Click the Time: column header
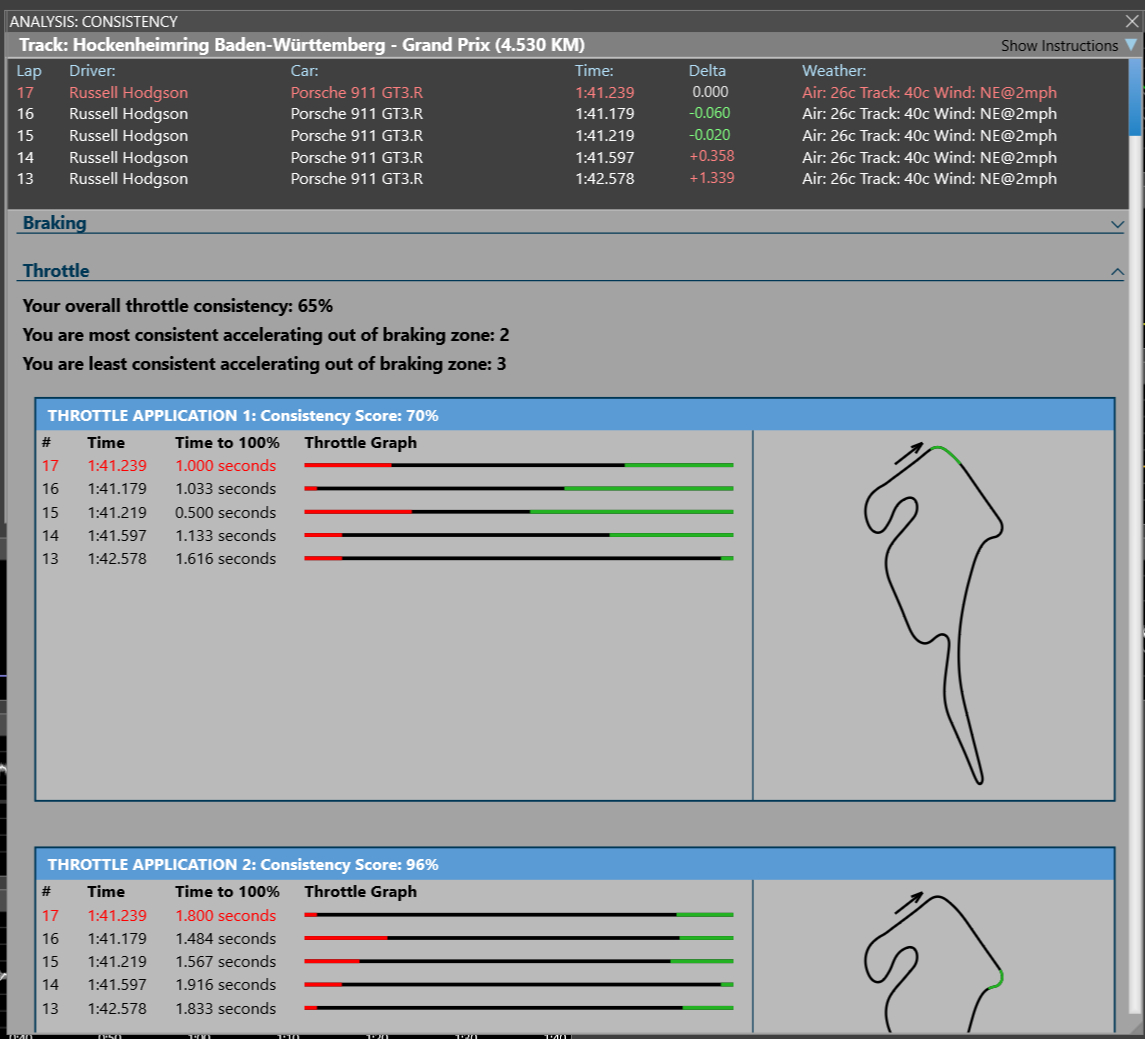 [594, 71]
